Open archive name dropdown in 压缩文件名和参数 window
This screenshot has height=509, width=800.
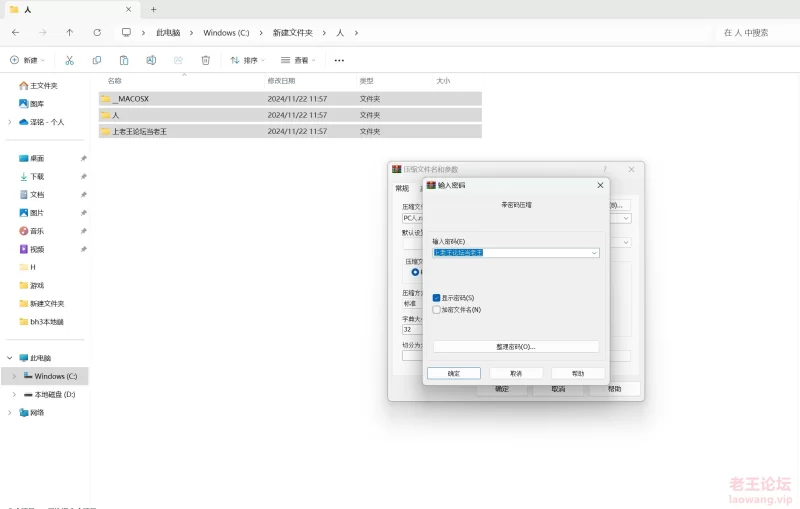626,218
